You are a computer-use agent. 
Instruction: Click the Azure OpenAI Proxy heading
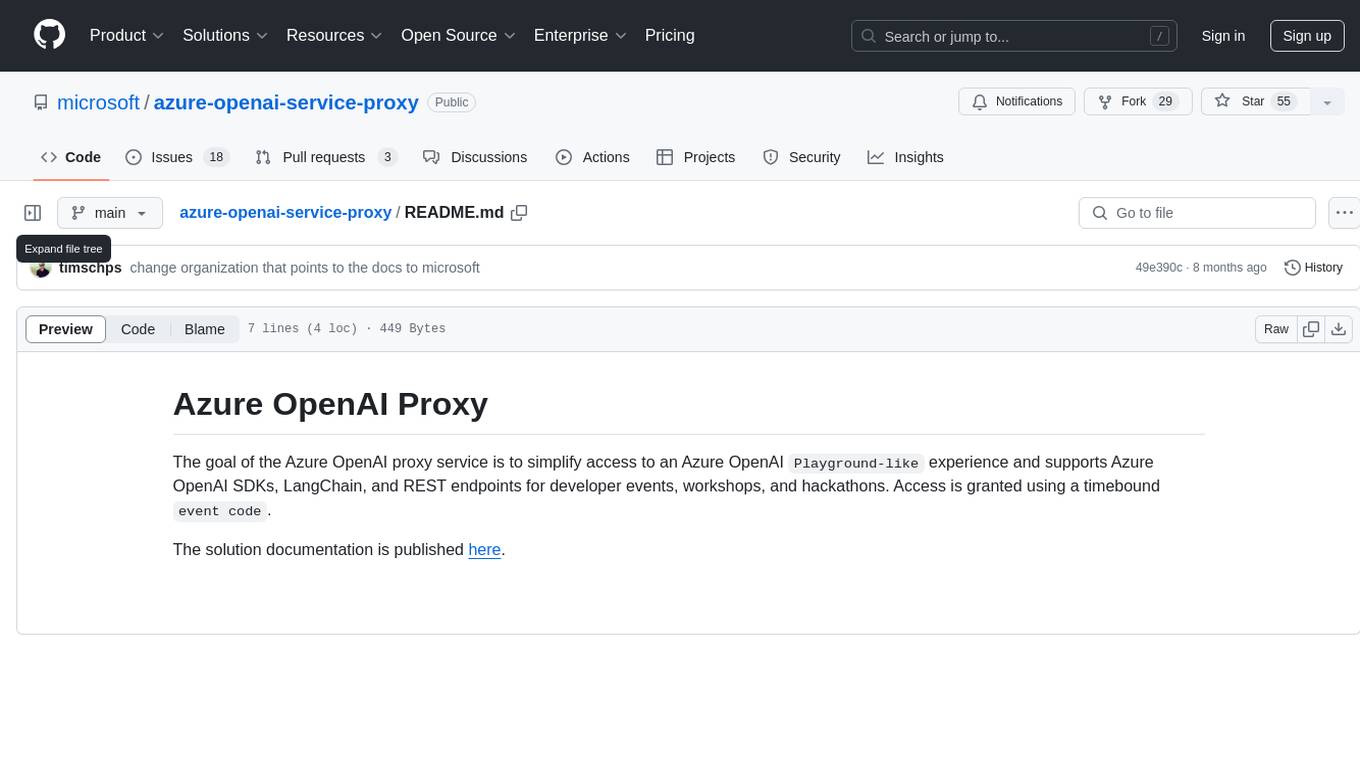[x=330, y=404]
